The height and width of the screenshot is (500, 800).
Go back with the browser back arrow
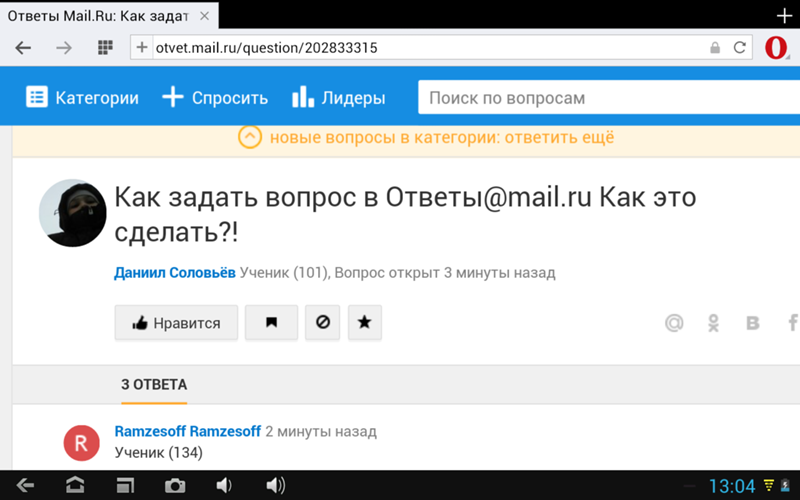click(x=23, y=48)
